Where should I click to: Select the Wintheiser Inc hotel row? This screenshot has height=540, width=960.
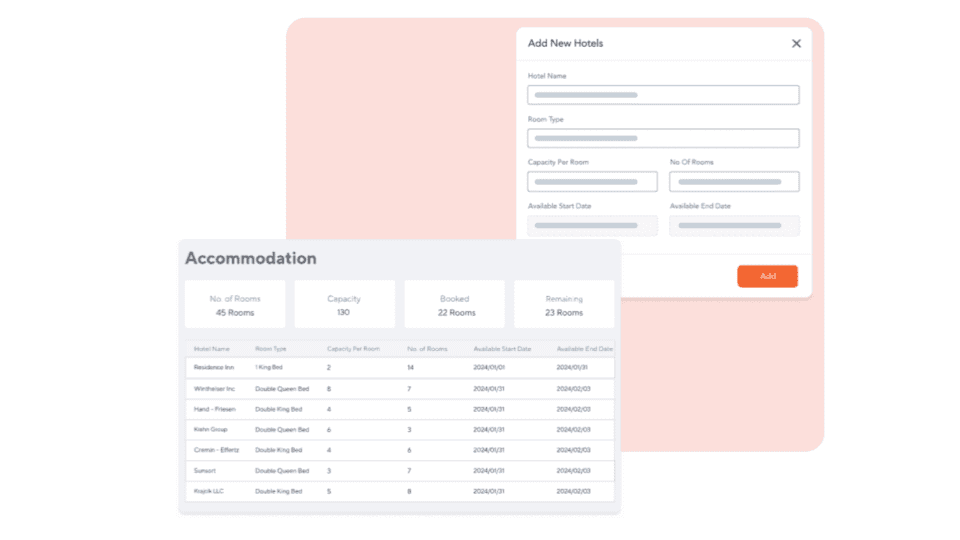(x=400, y=389)
